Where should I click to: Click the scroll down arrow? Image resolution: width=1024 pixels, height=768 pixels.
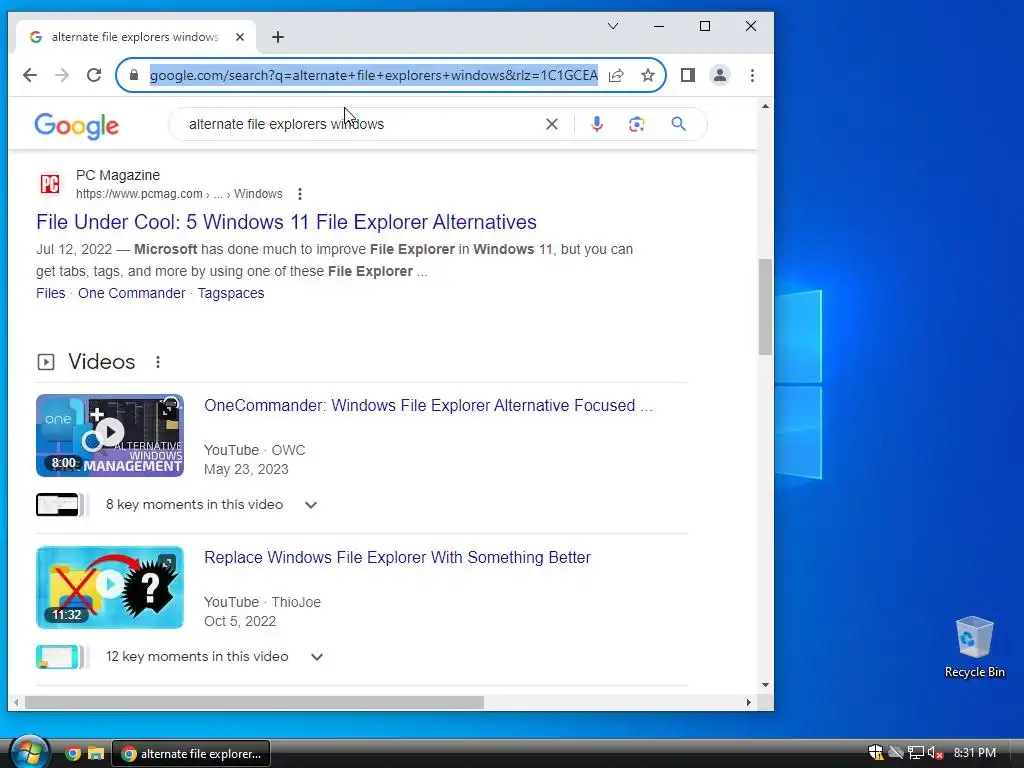[x=765, y=685]
